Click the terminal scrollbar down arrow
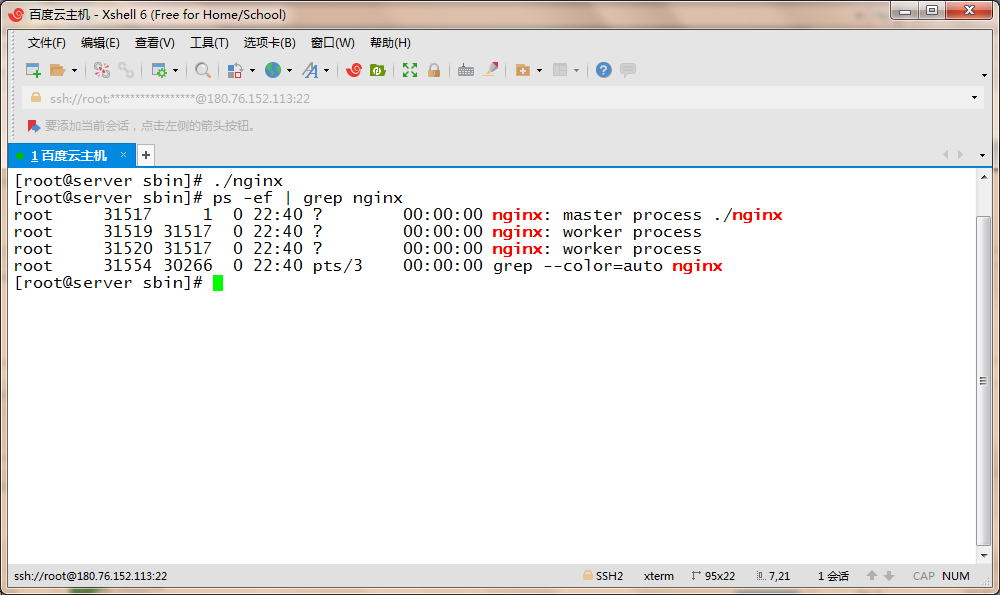This screenshot has height=595, width=1000. [x=984, y=555]
